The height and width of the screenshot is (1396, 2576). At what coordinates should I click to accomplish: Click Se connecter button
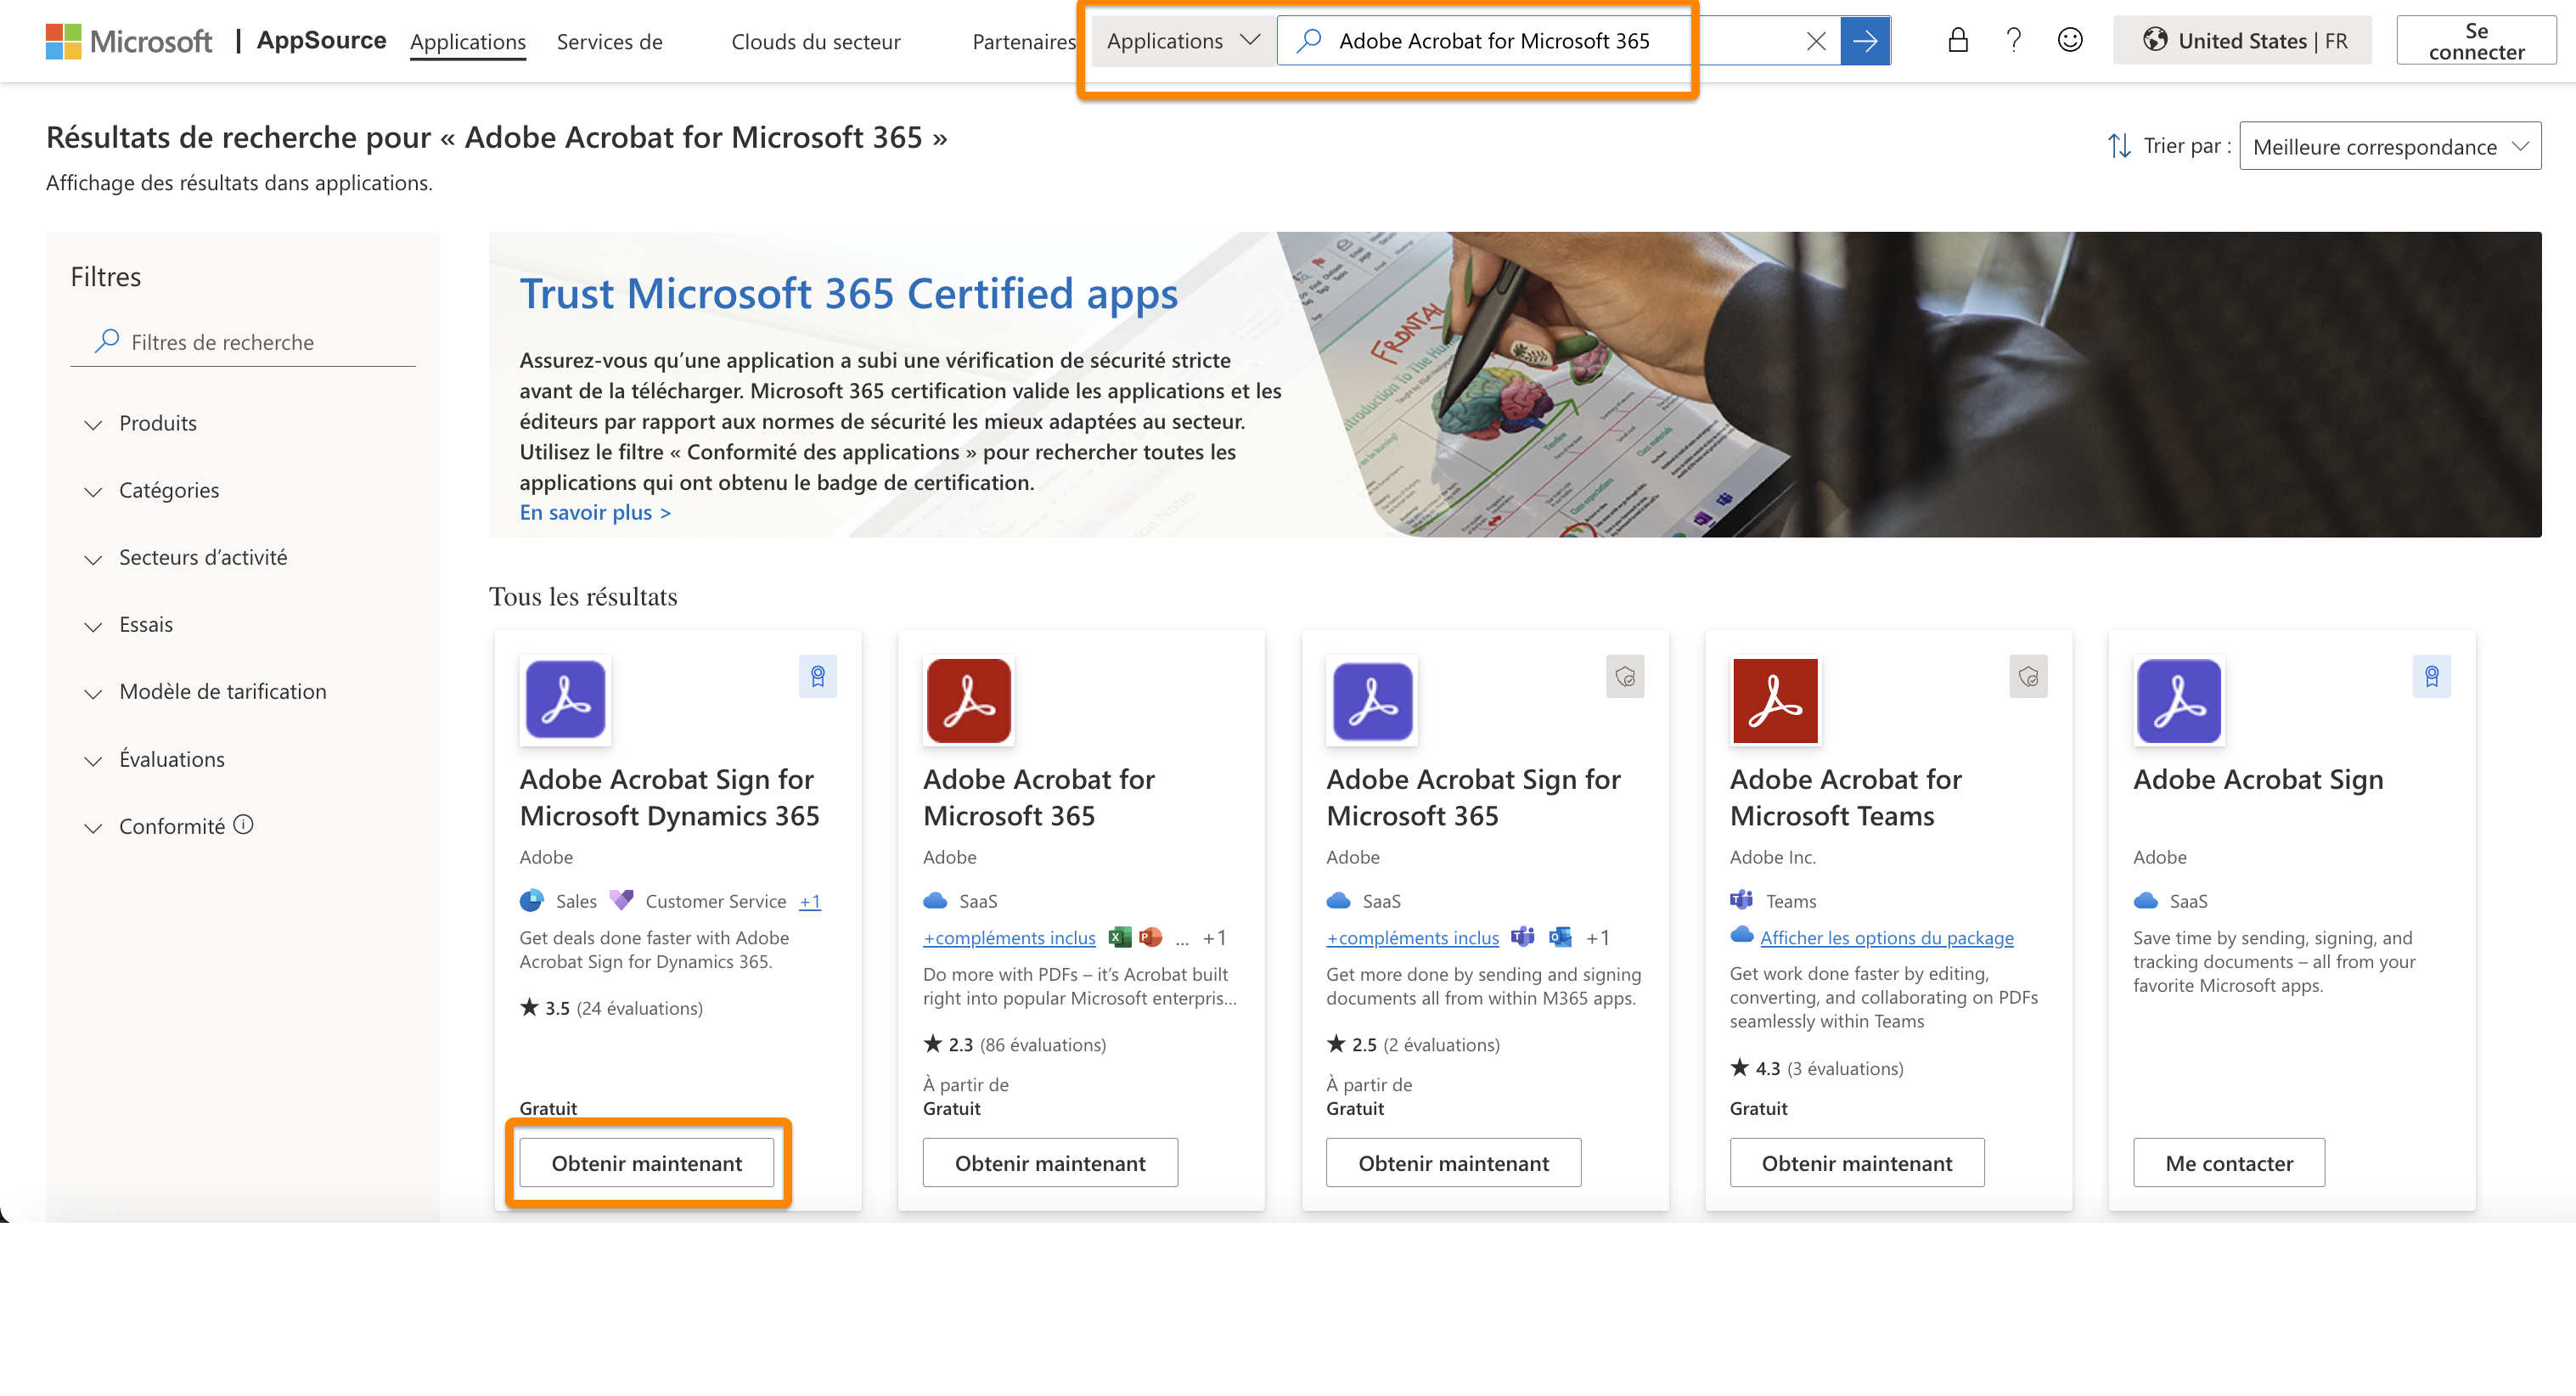coord(2477,40)
